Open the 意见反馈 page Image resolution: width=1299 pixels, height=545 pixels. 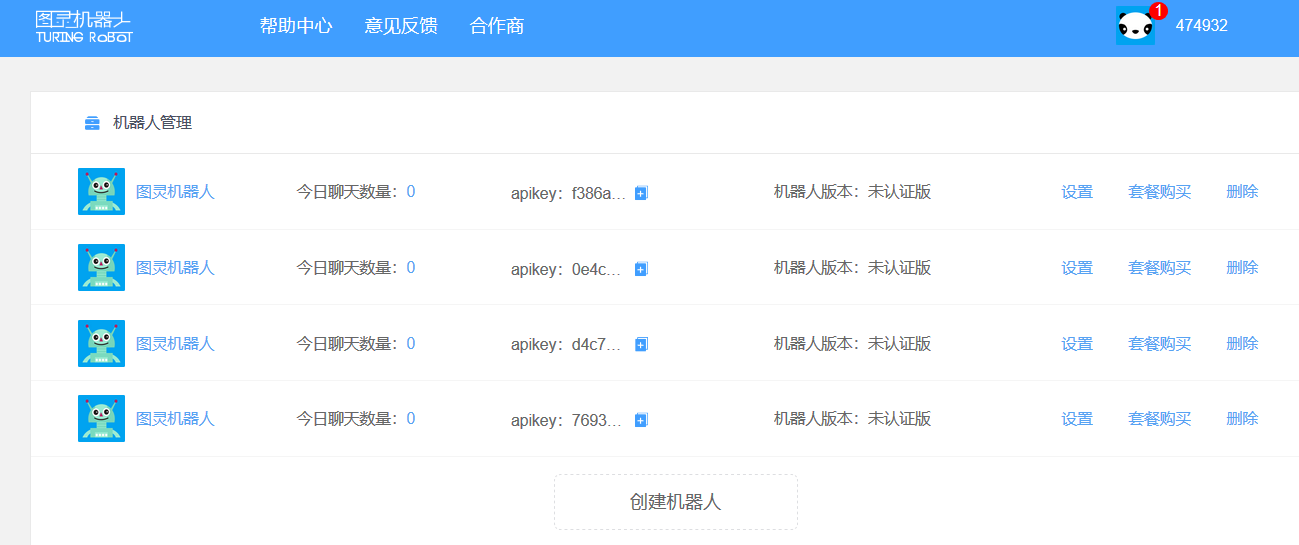click(x=401, y=26)
